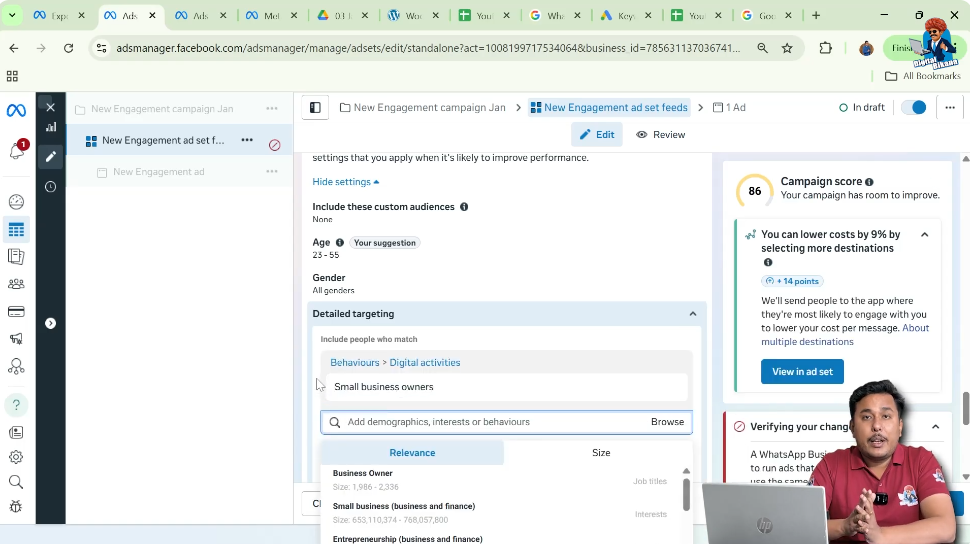Open the news page icon below Help
Screen dimensions: 970x544
(16, 432)
